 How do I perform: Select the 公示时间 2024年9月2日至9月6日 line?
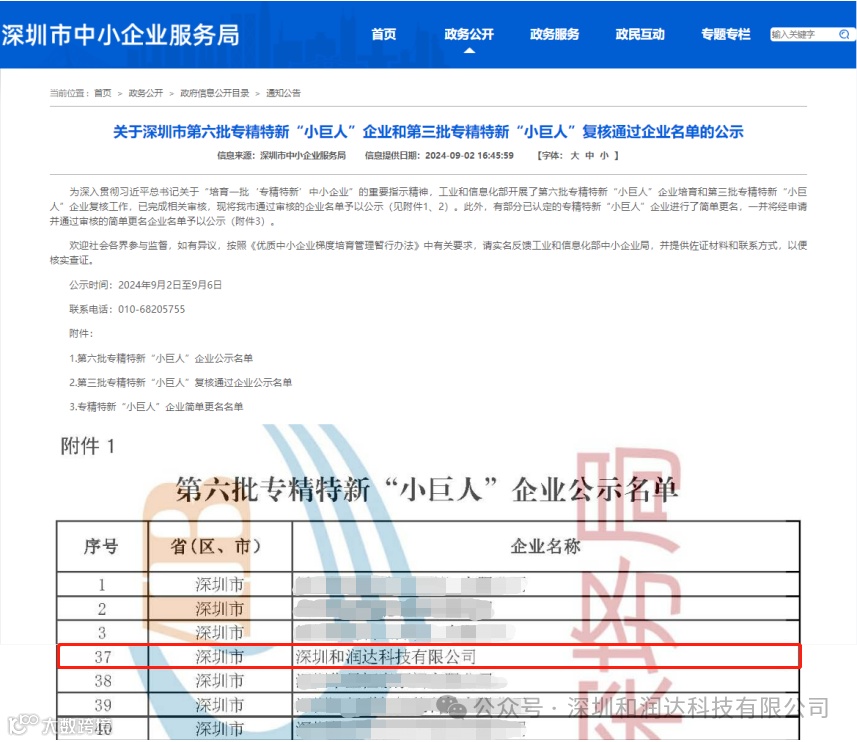(145, 285)
